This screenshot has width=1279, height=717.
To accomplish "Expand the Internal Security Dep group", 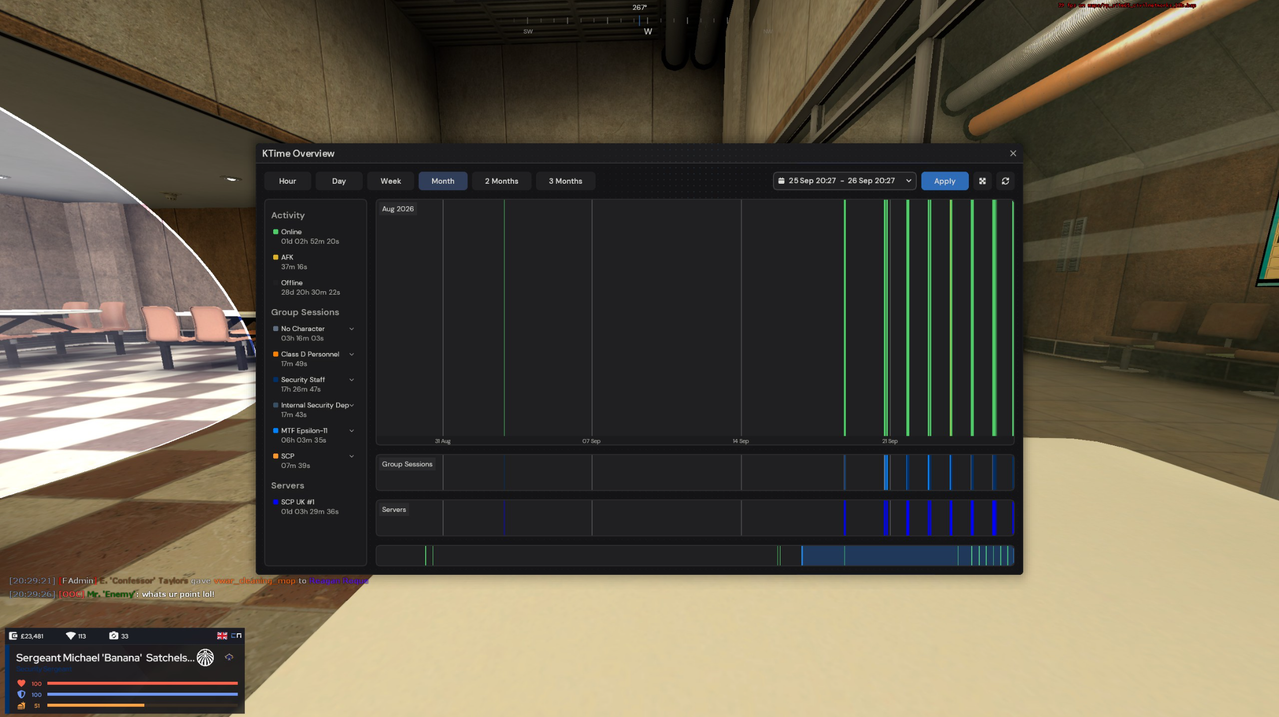I will coord(352,405).
